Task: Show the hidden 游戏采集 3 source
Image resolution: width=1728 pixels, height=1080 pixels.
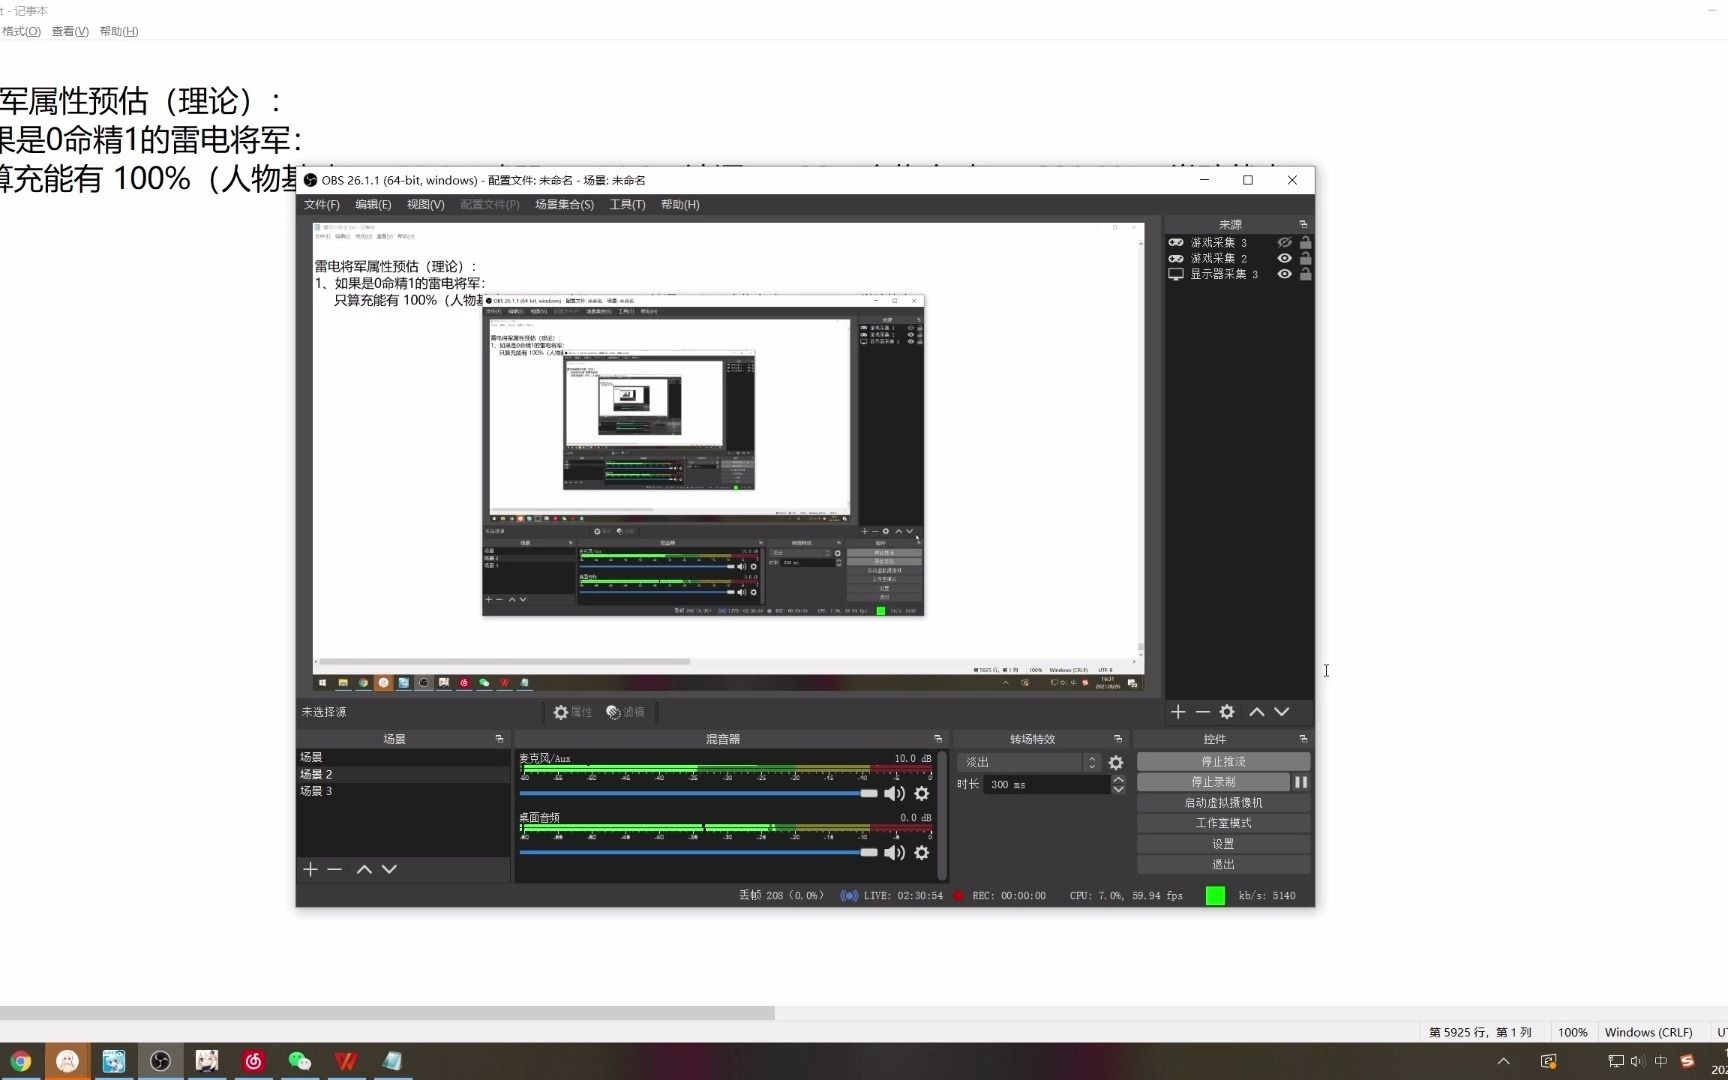Action: 1285,243
